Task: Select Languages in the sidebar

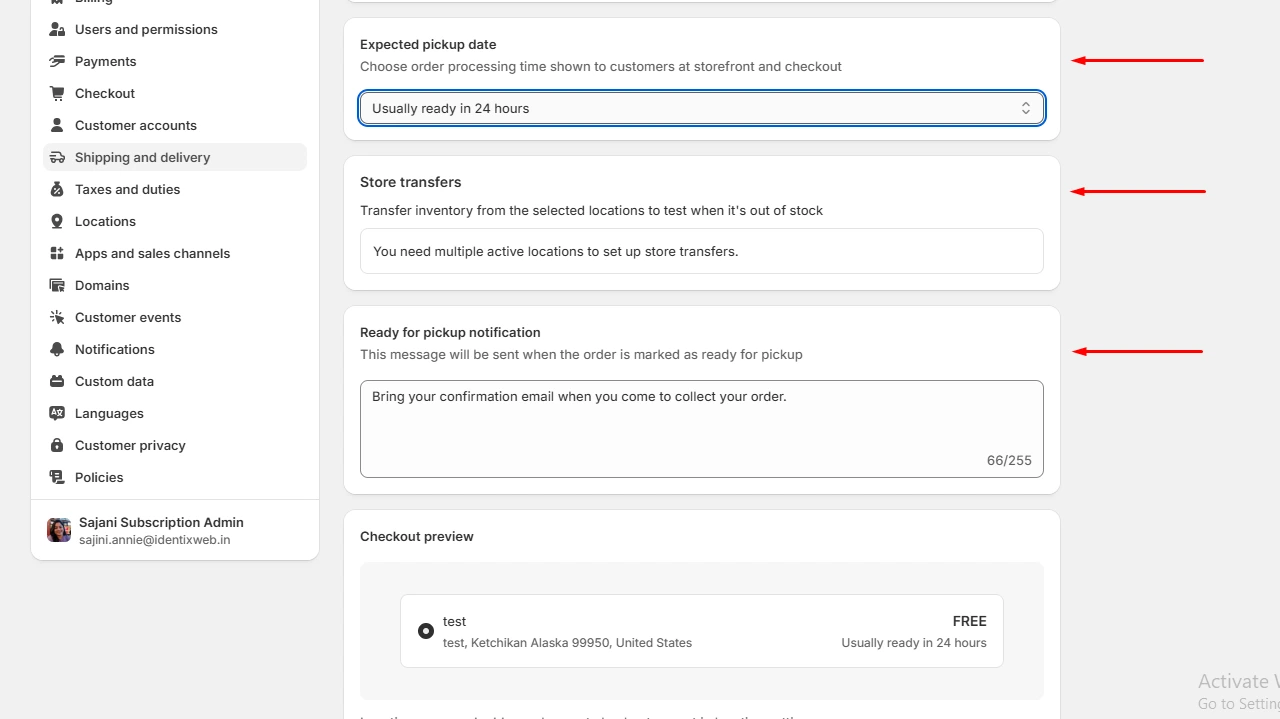Action: click(175, 413)
